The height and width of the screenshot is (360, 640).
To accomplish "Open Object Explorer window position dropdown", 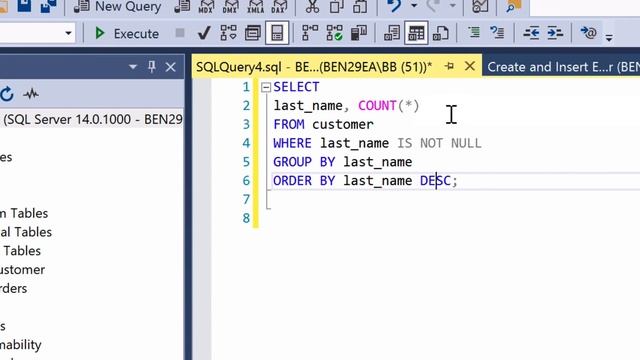I will (133, 67).
